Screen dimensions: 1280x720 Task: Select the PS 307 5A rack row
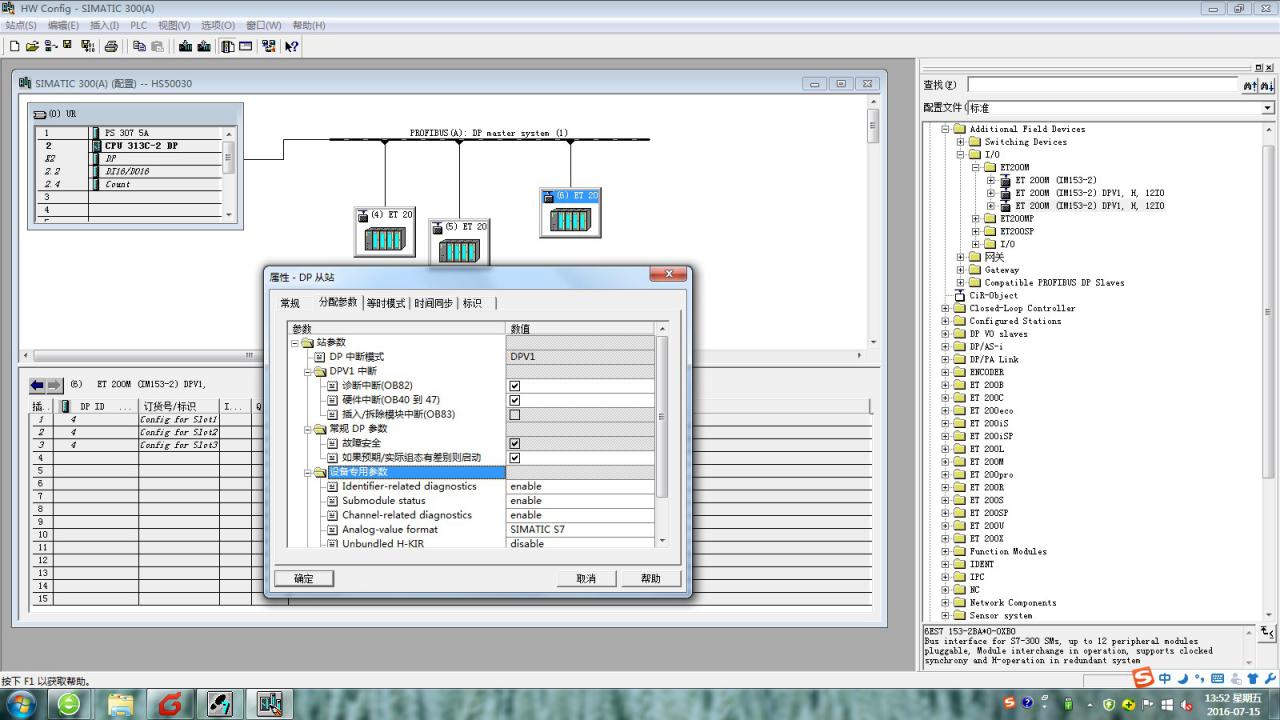pos(128,133)
